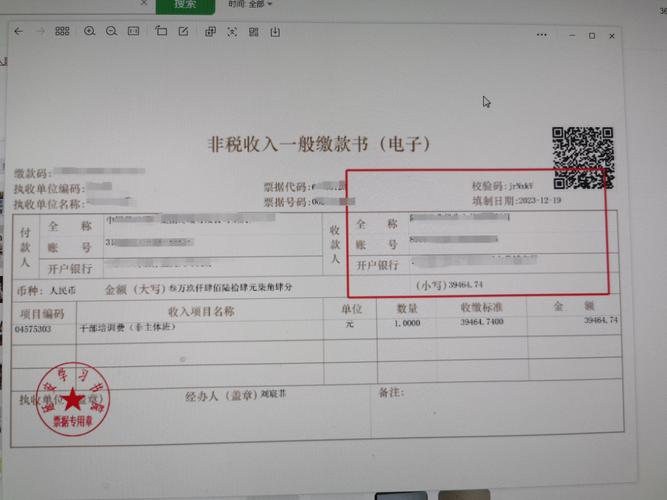Click the 收款人 vertical header cell

tap(335, 244)
